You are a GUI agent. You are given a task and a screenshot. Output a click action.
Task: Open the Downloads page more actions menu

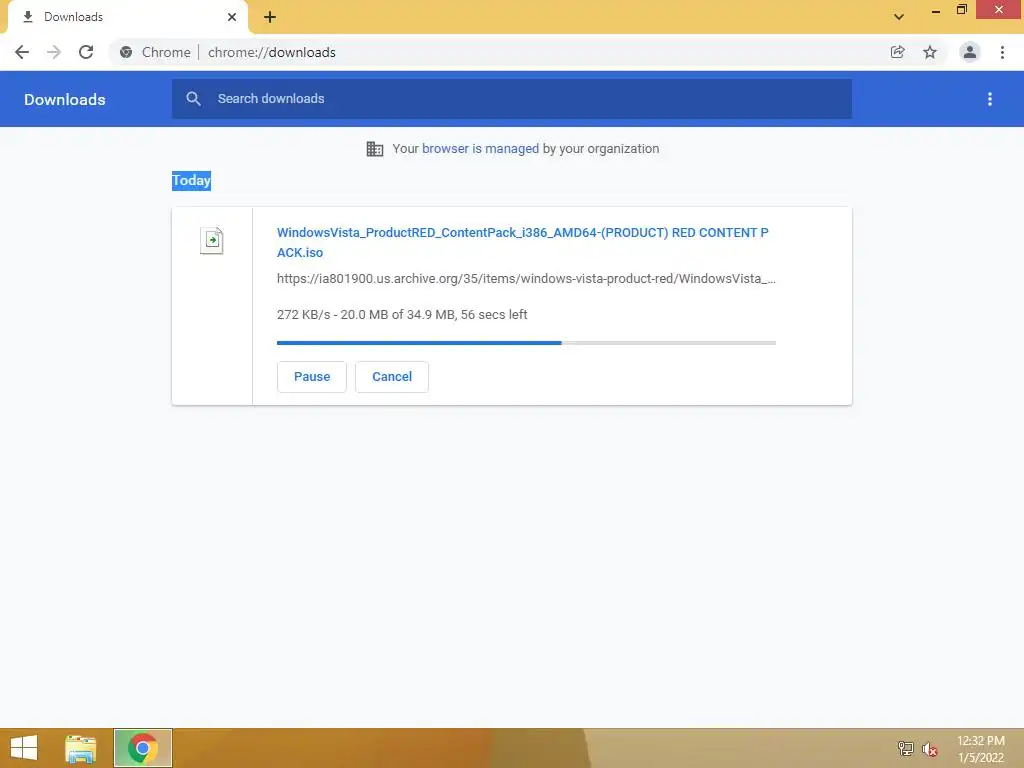coord(990,99)
